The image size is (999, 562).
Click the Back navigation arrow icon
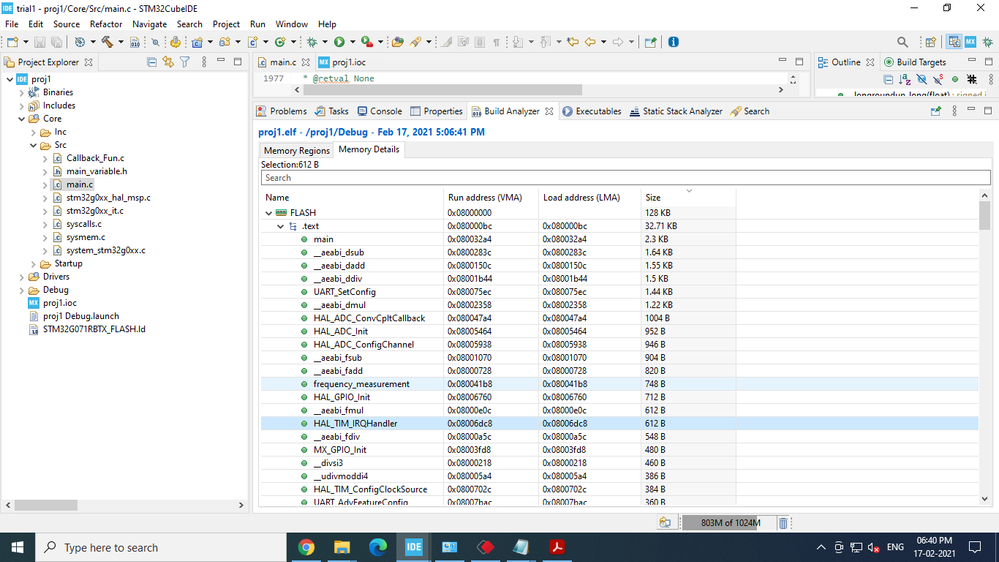(590, 42)
